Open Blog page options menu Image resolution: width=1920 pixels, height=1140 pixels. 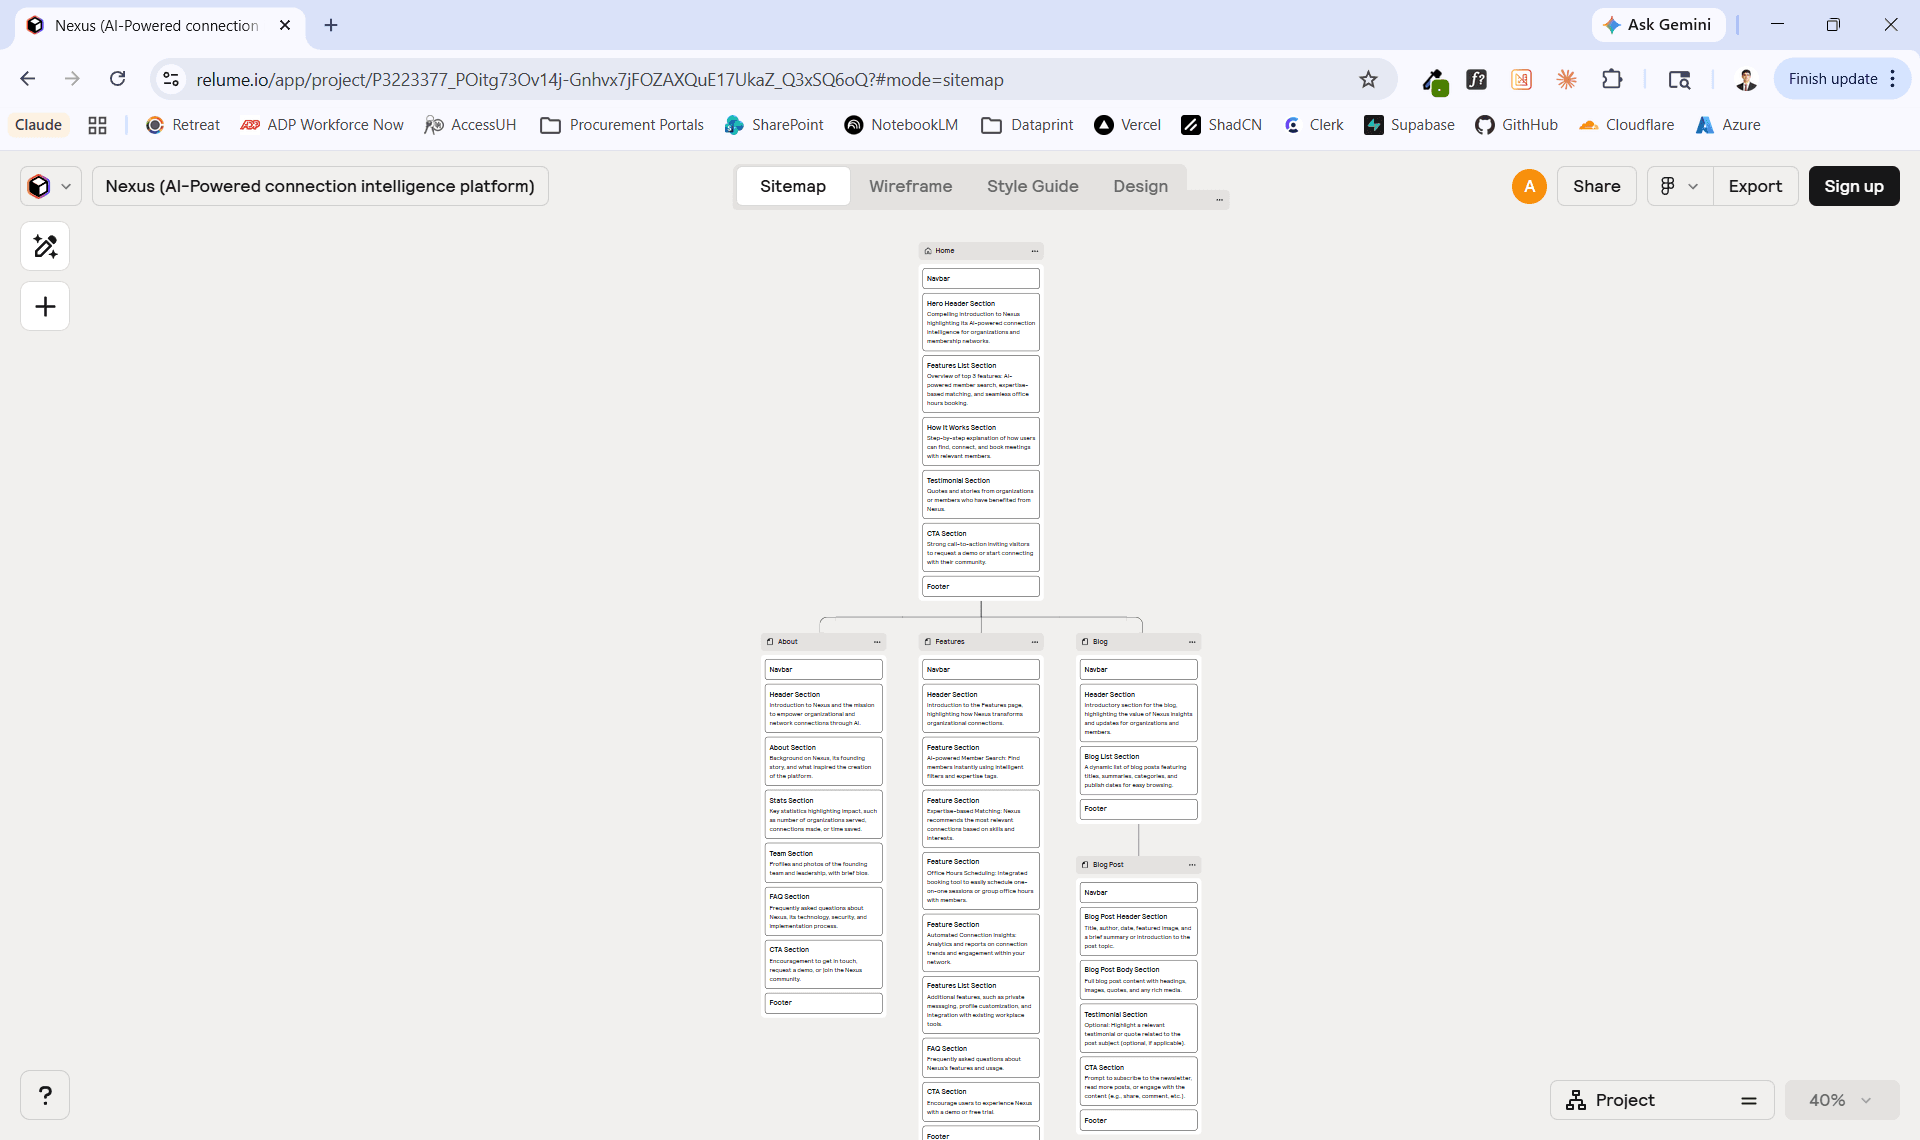1192,642
